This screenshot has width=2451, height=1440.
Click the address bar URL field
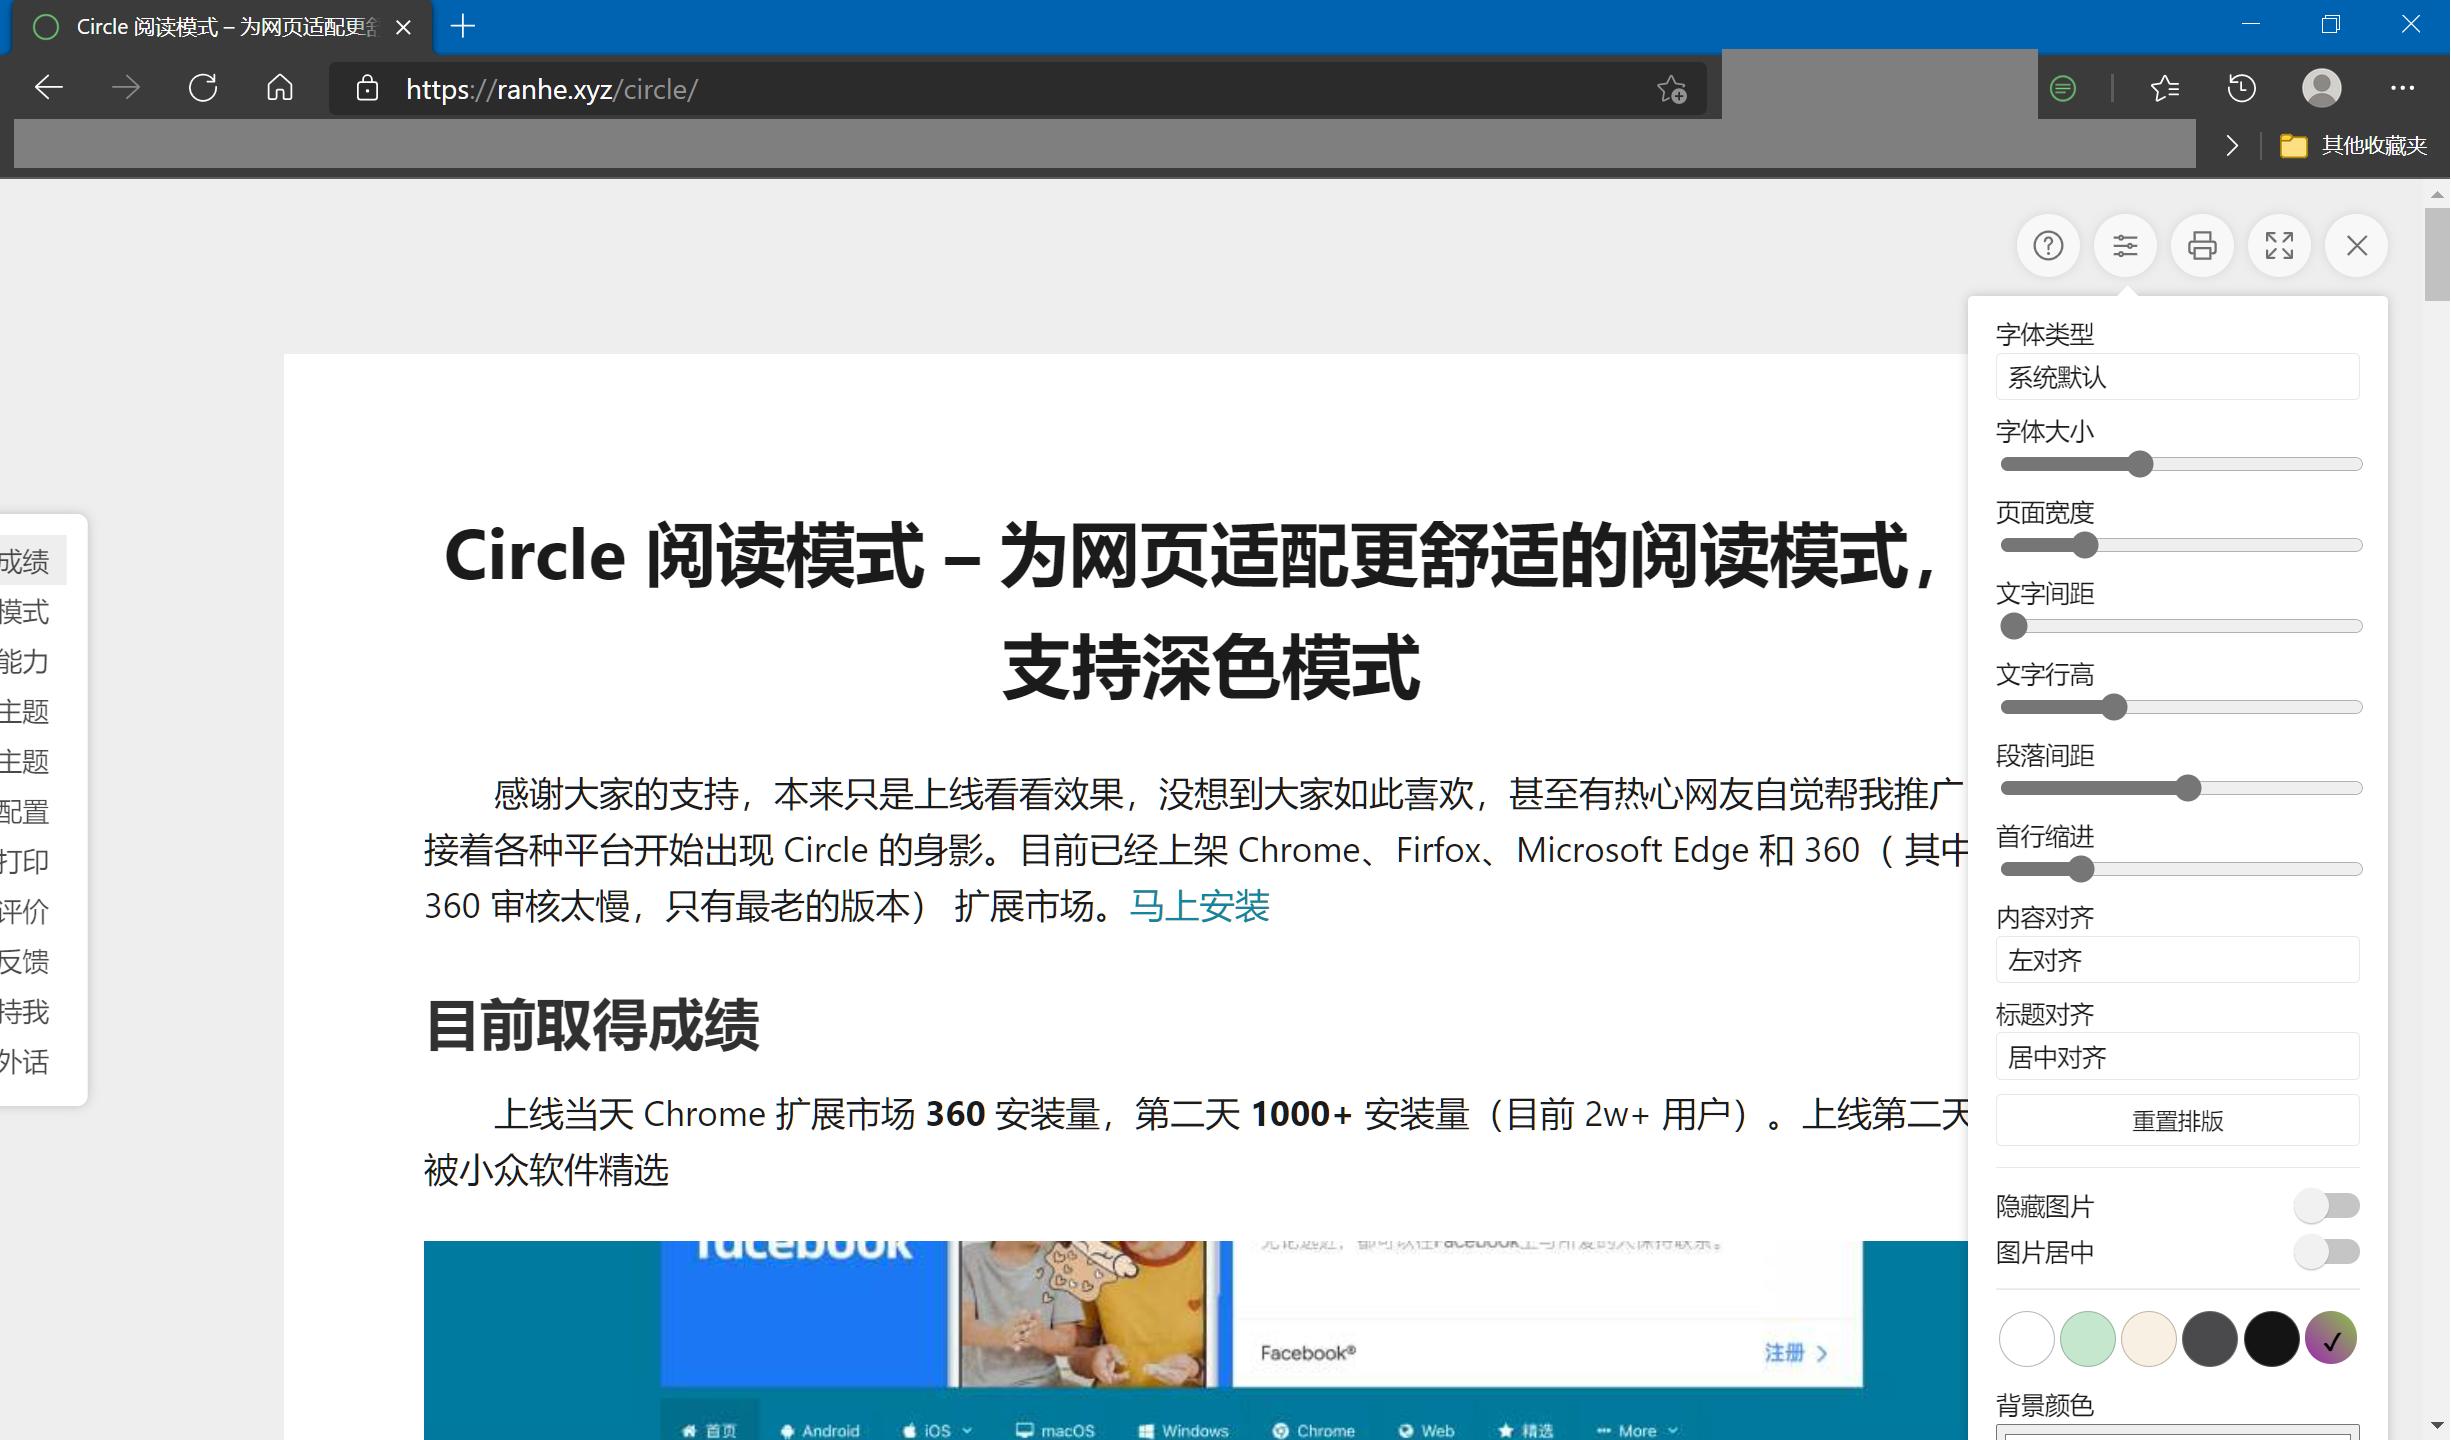(x=1020, y=89)
